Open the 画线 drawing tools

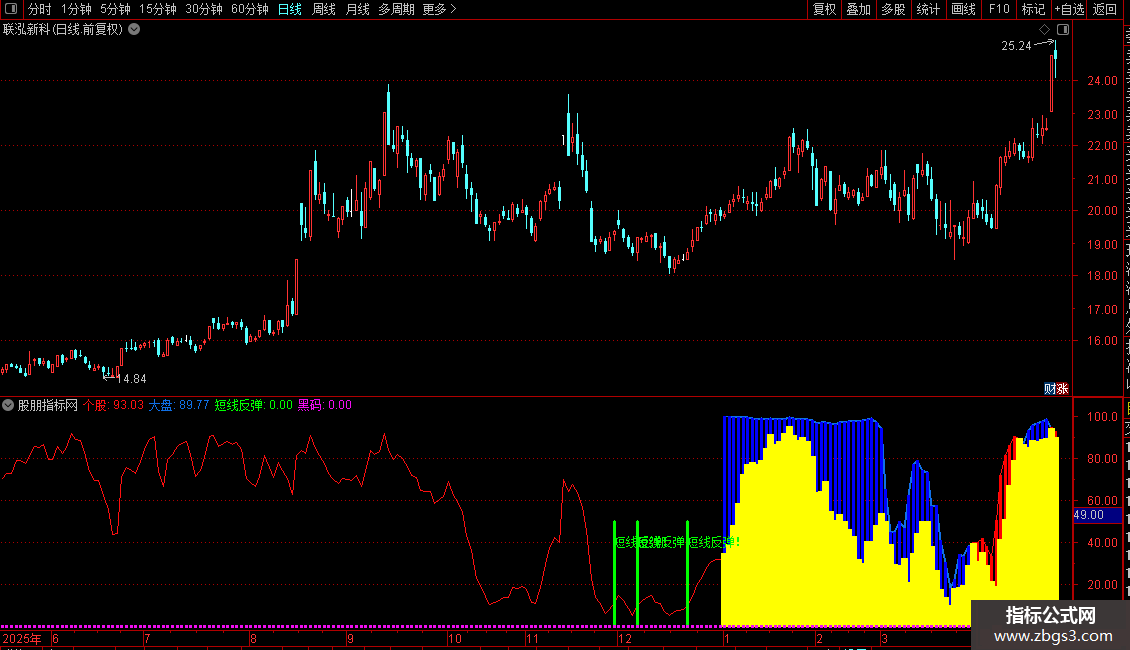[964, 9]
